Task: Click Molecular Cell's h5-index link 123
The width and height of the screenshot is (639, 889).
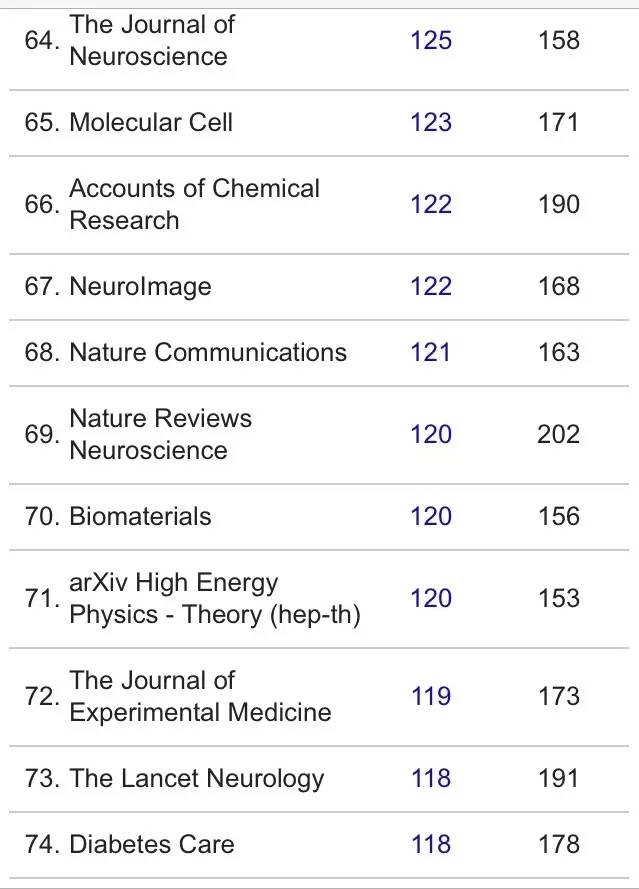Action: 431,123
